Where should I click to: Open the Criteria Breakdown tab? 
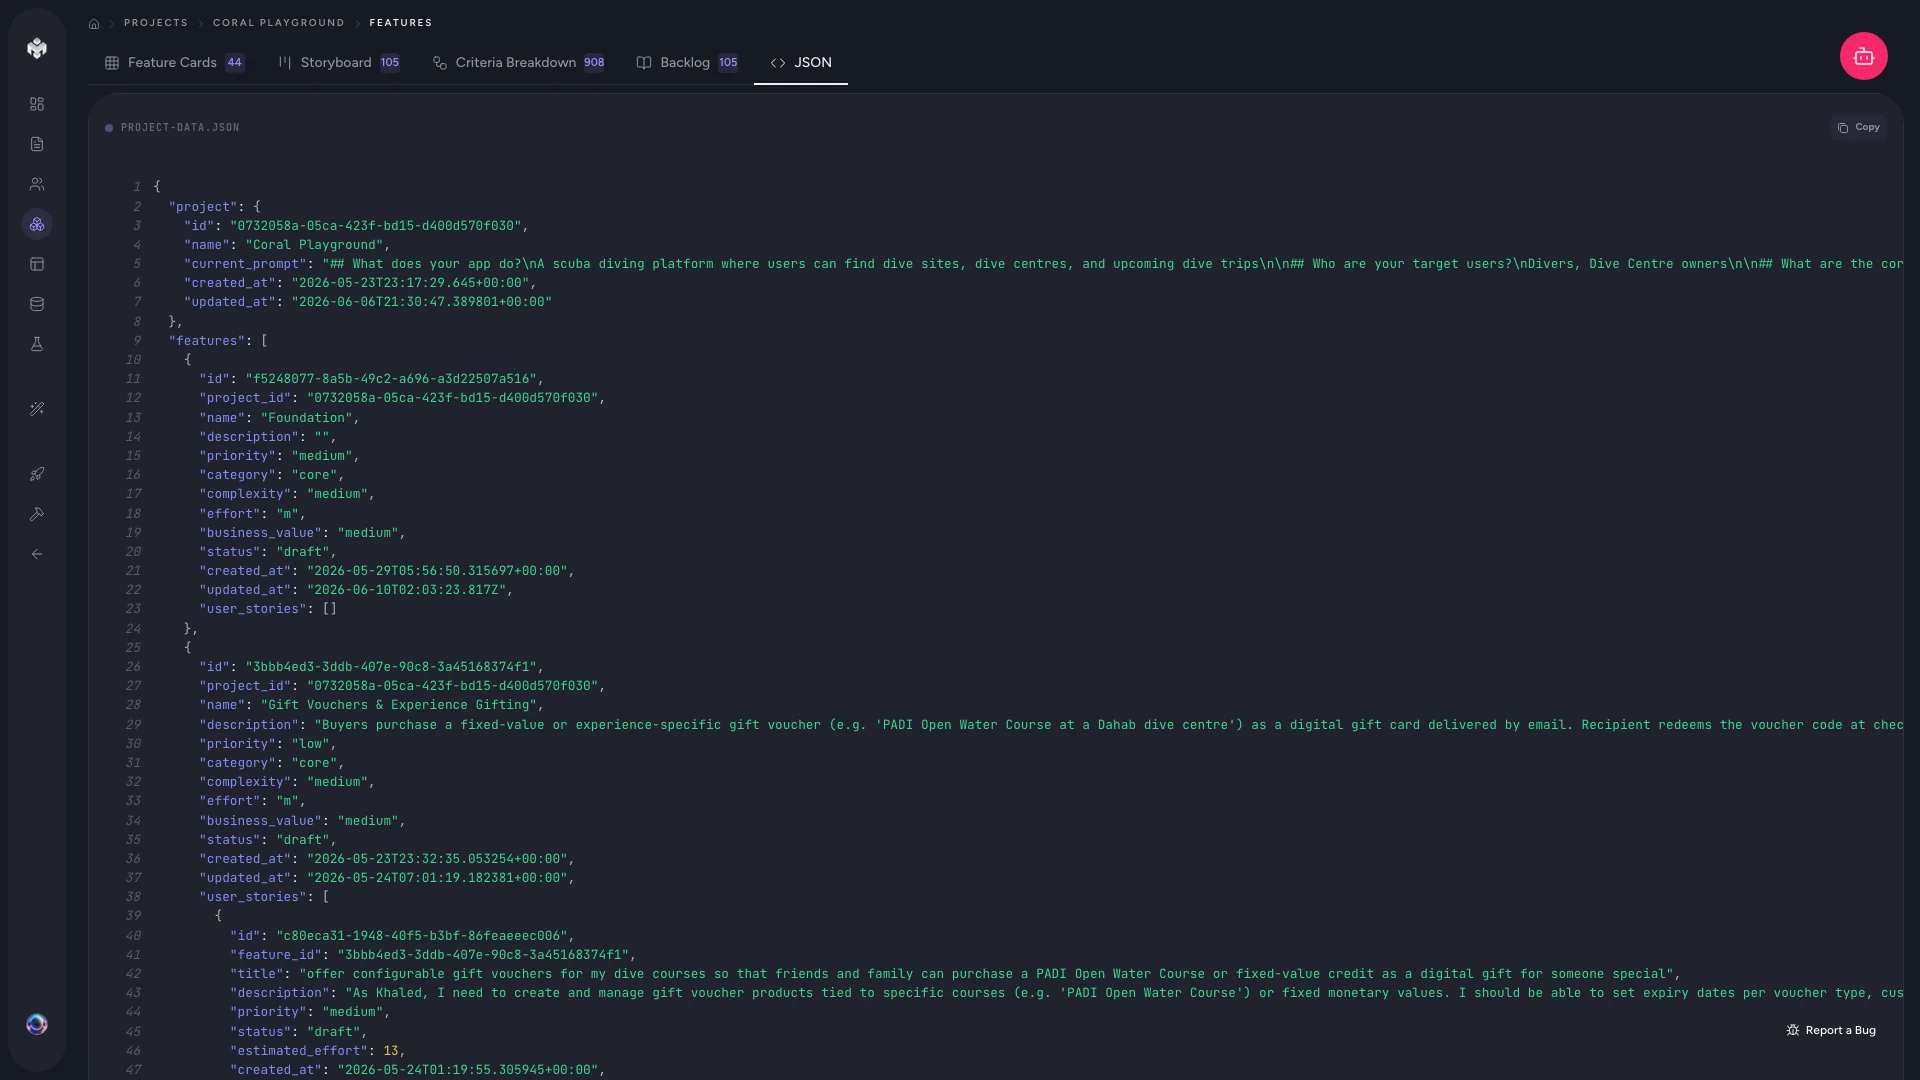point(518,63)
